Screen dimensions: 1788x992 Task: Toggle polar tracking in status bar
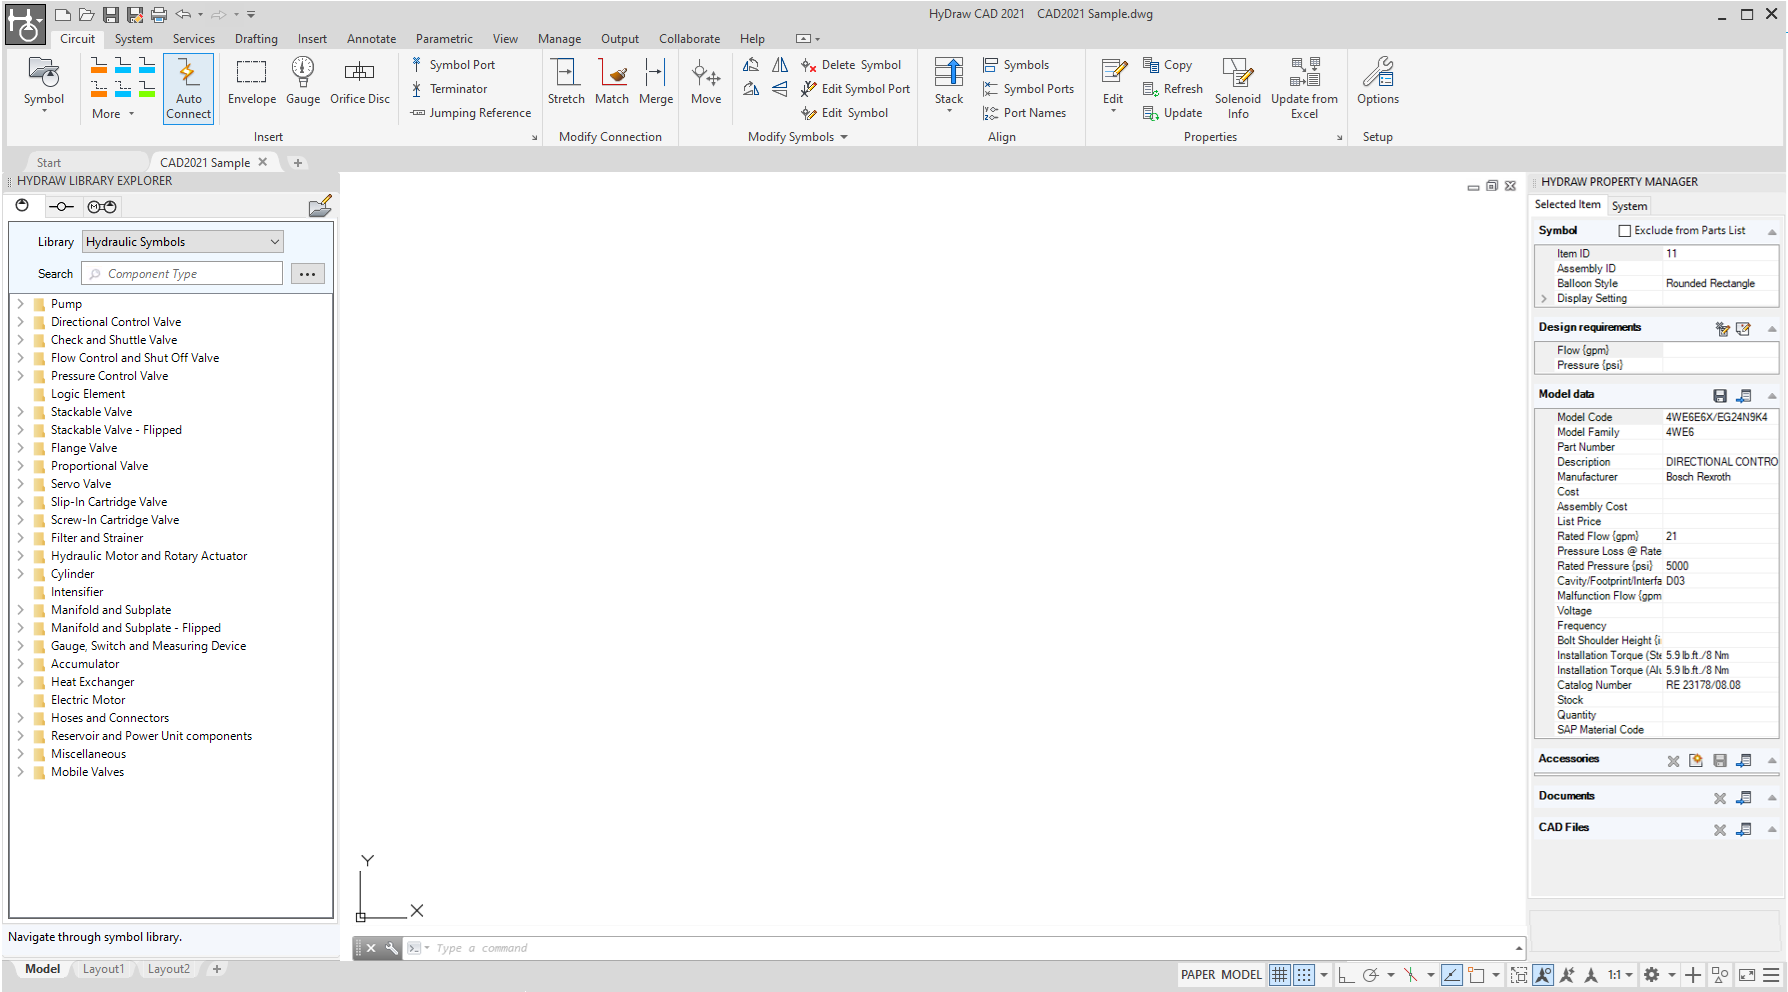pyautogui.click(x=1371, y=975)
